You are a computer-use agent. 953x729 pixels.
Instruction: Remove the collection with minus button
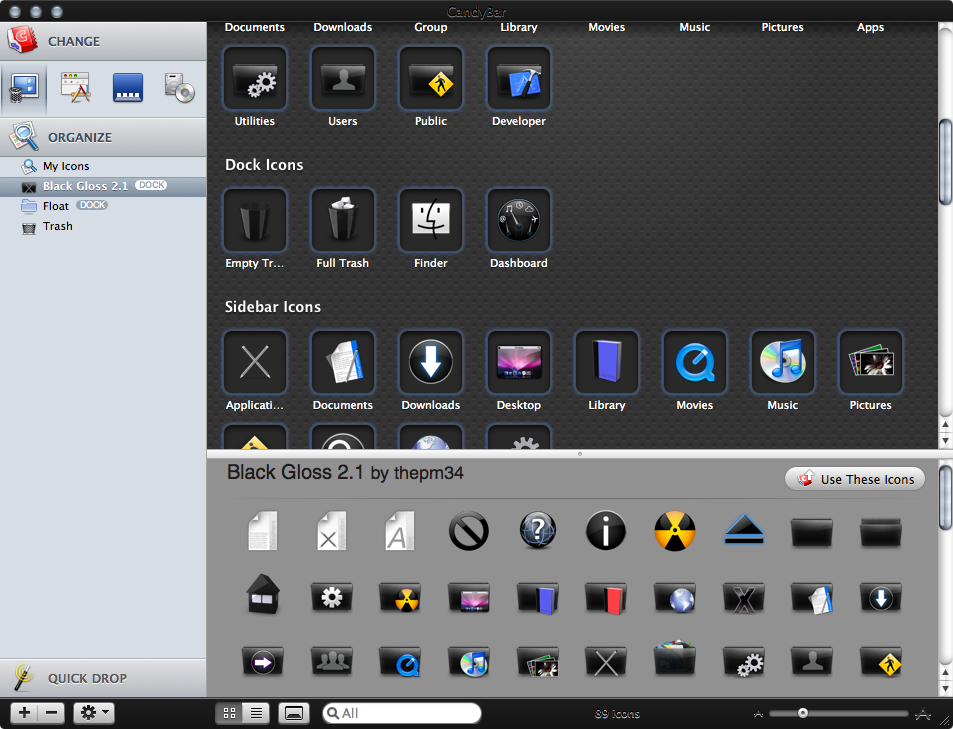[x=52, y=713]
